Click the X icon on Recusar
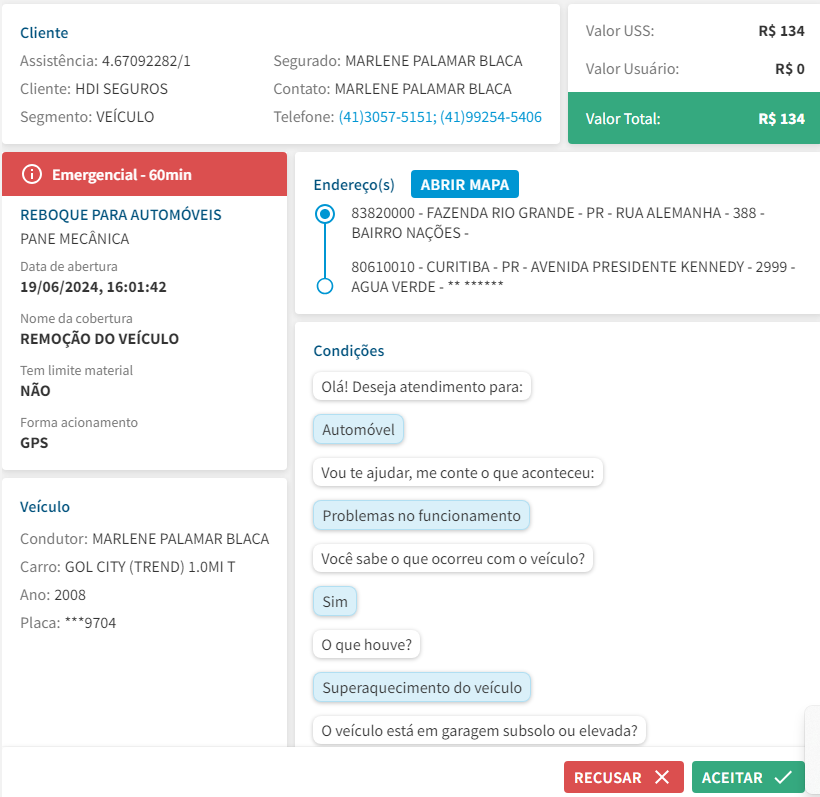The width and height of the screenshot is (820, 797). click(662, 777)
